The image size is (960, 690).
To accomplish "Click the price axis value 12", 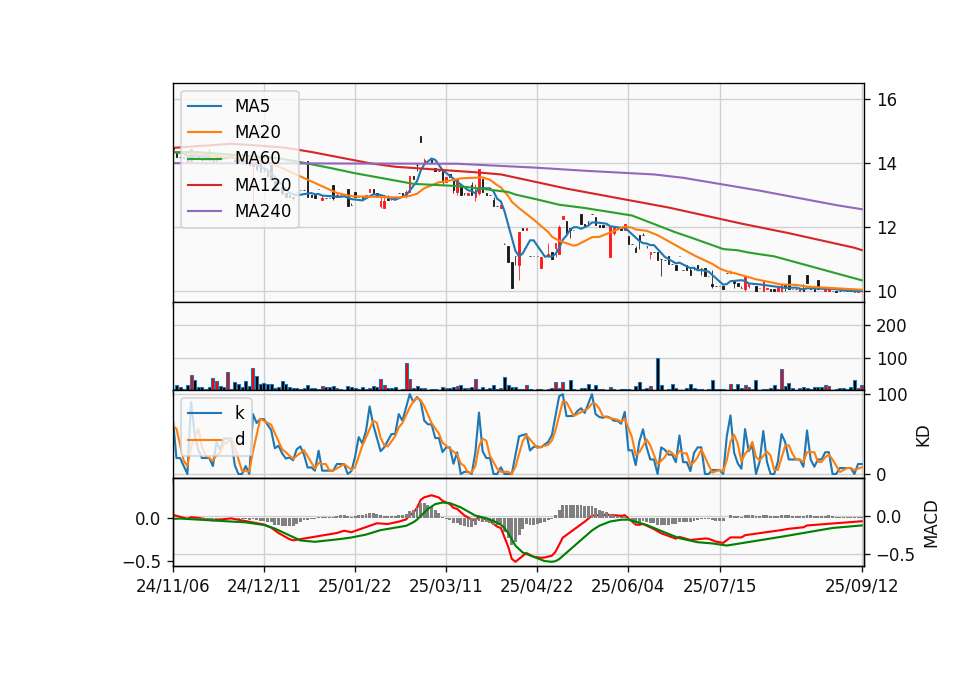I will coord(887,228).
